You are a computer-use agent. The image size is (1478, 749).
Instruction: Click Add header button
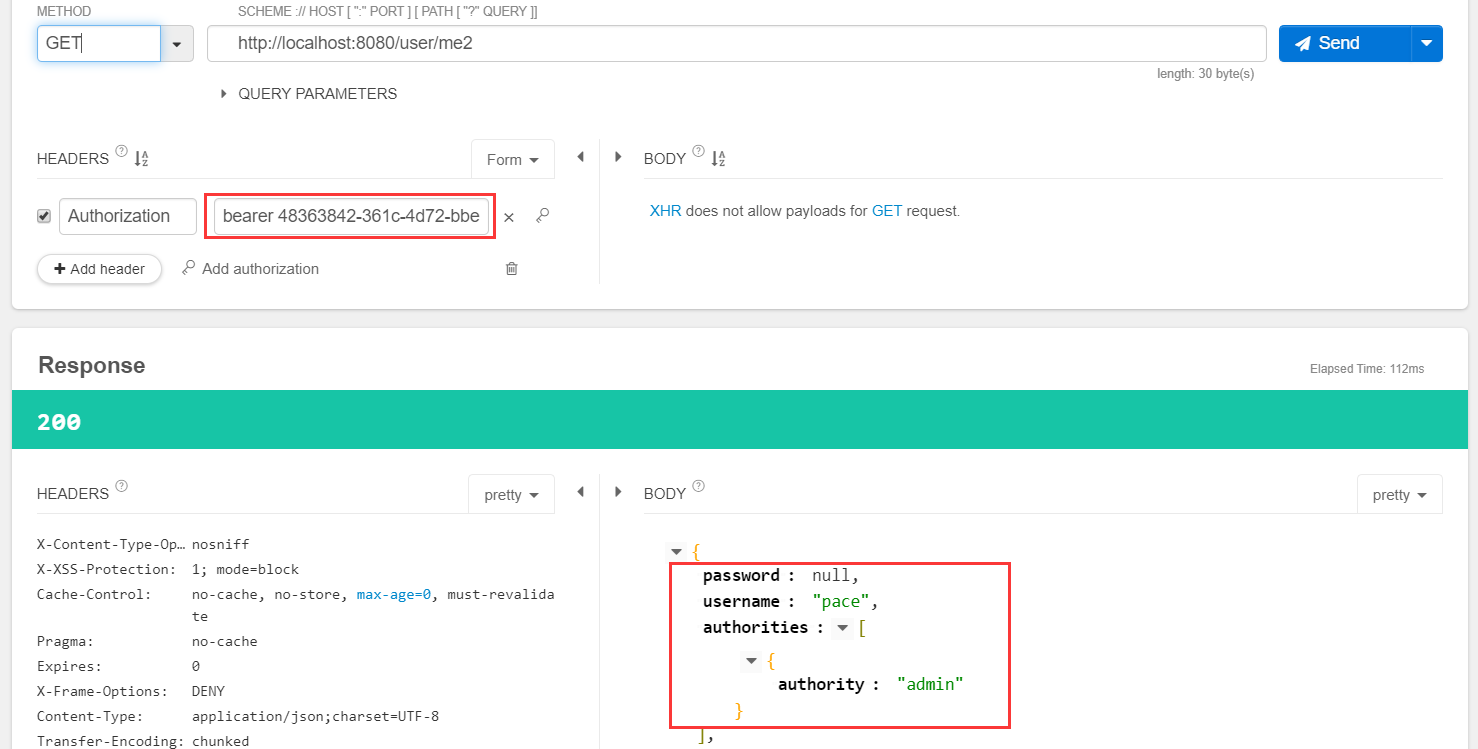click(99, 269)
